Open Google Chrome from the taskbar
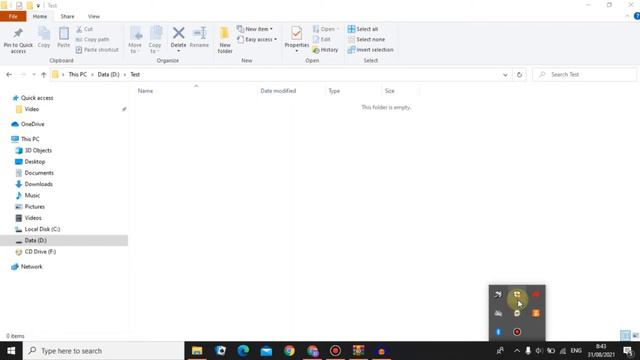Image resolution: width=640 pixels, height=360 pixels. pyautogui.click(x=289, y=351)
